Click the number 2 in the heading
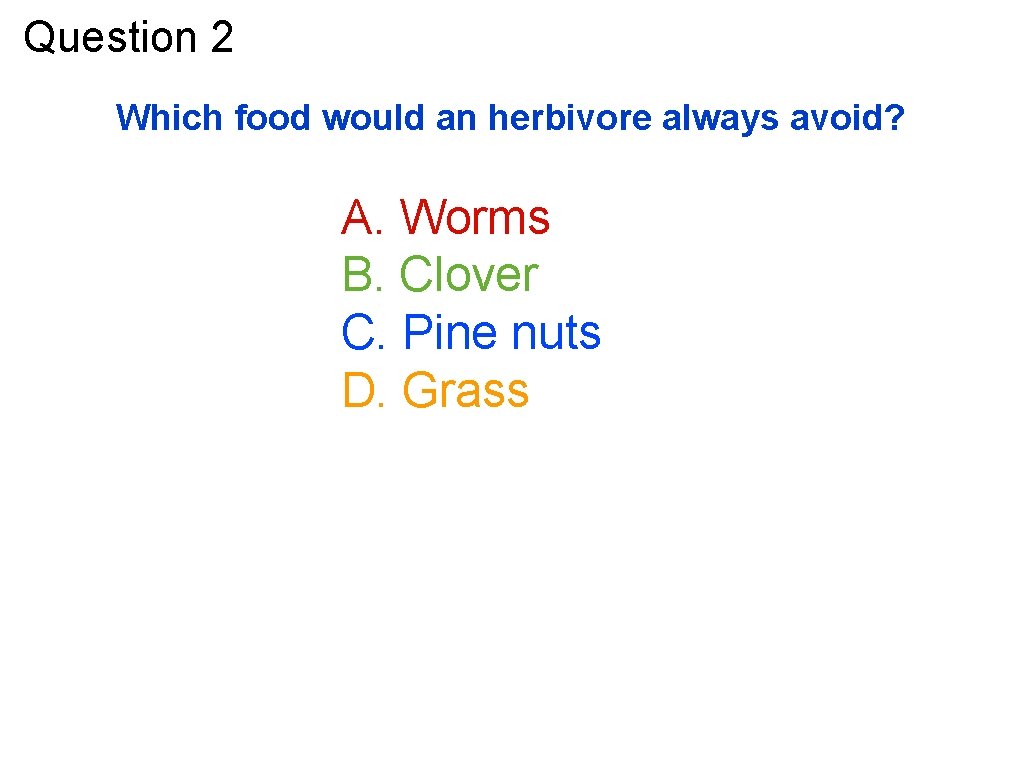The image size is (1024, 768). 222,37
